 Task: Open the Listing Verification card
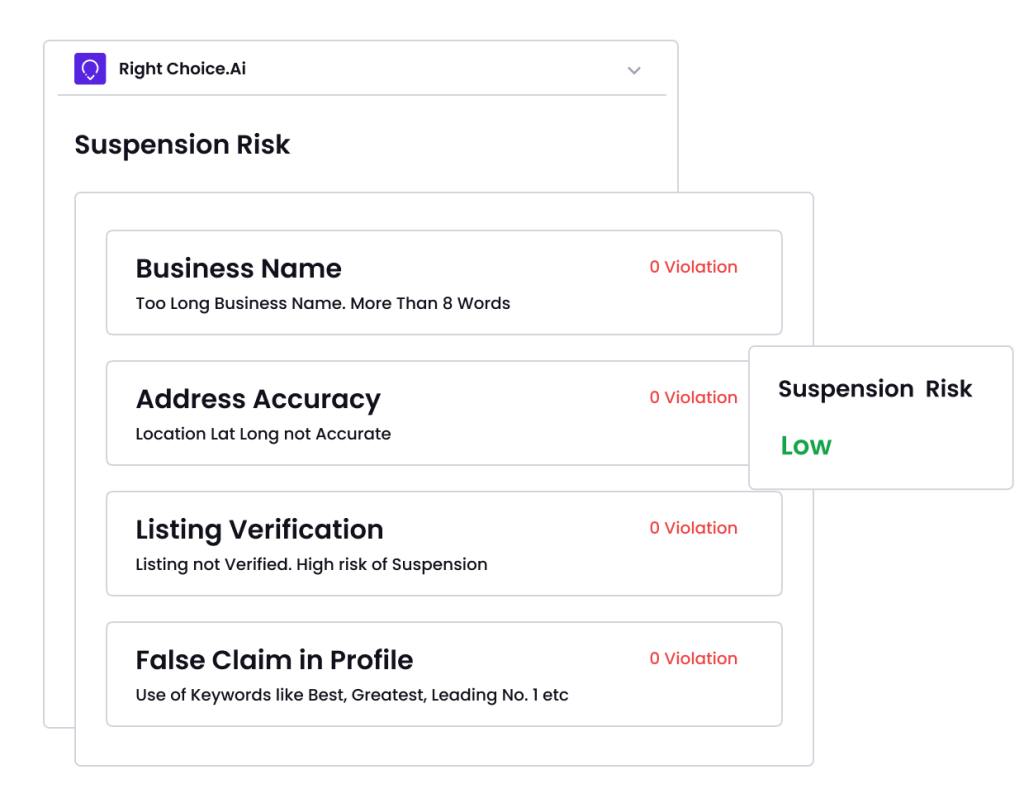[444, 544]
